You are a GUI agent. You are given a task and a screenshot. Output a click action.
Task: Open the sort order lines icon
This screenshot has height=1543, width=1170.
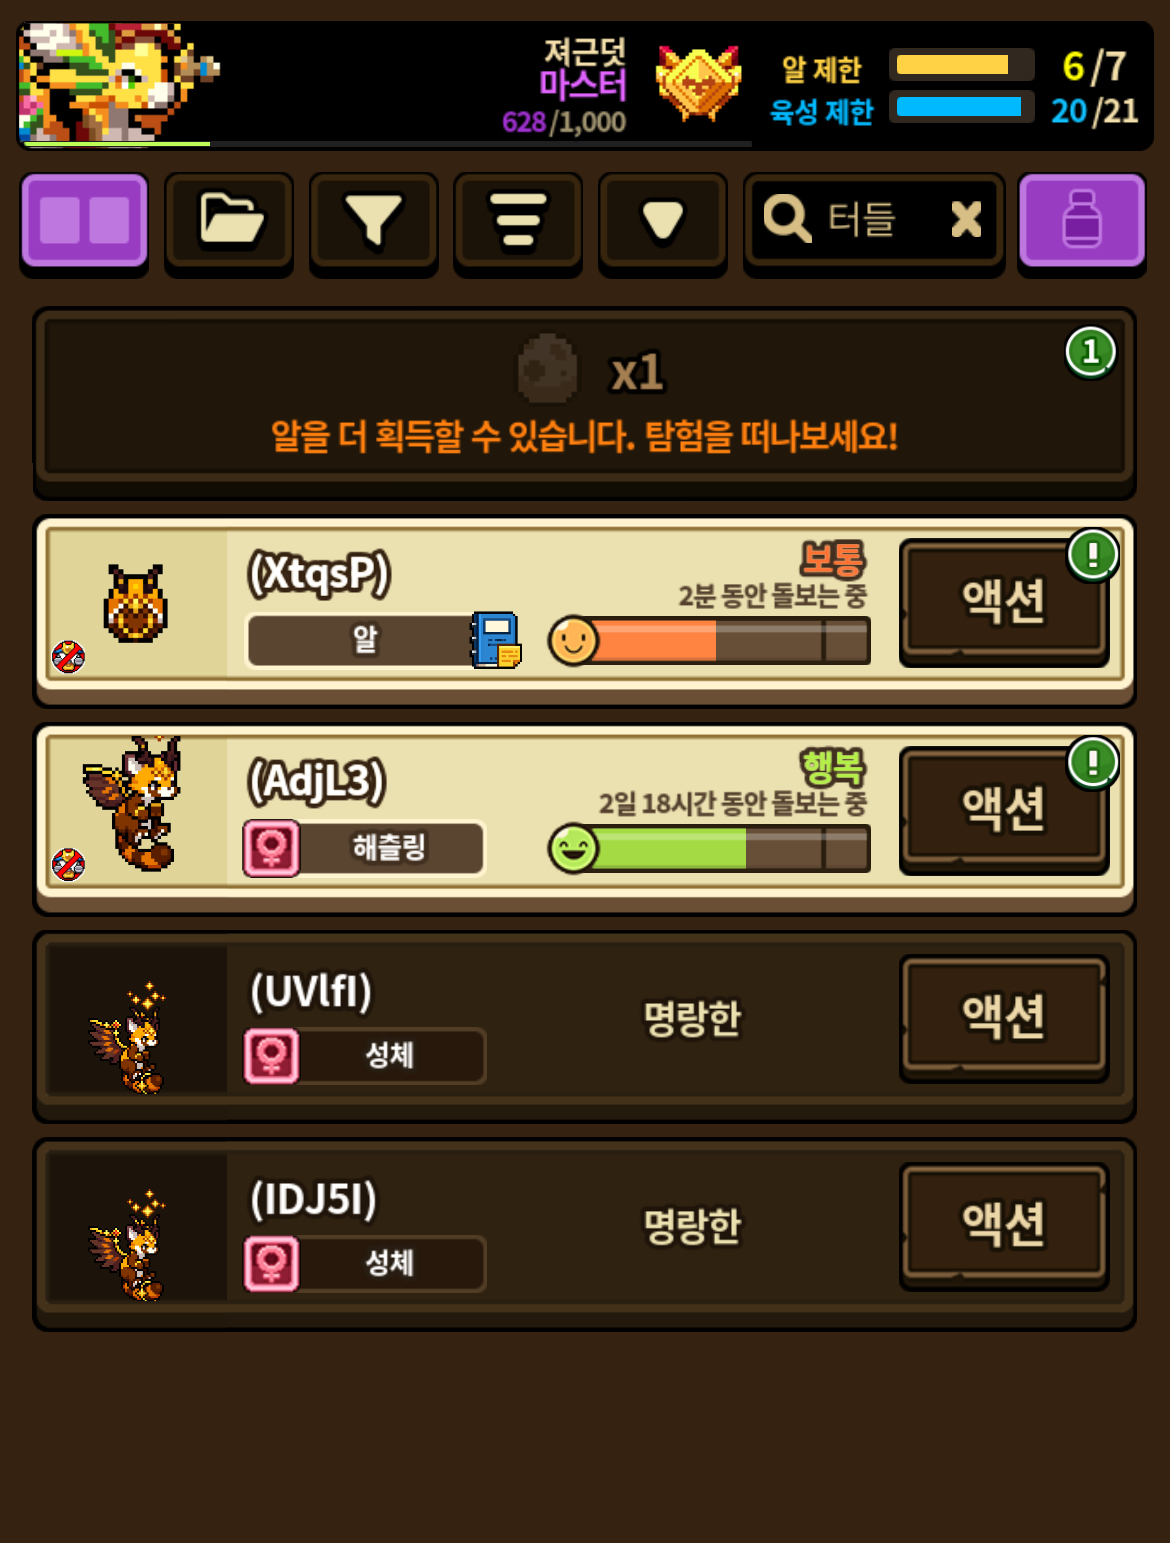[x=518, y=221]
